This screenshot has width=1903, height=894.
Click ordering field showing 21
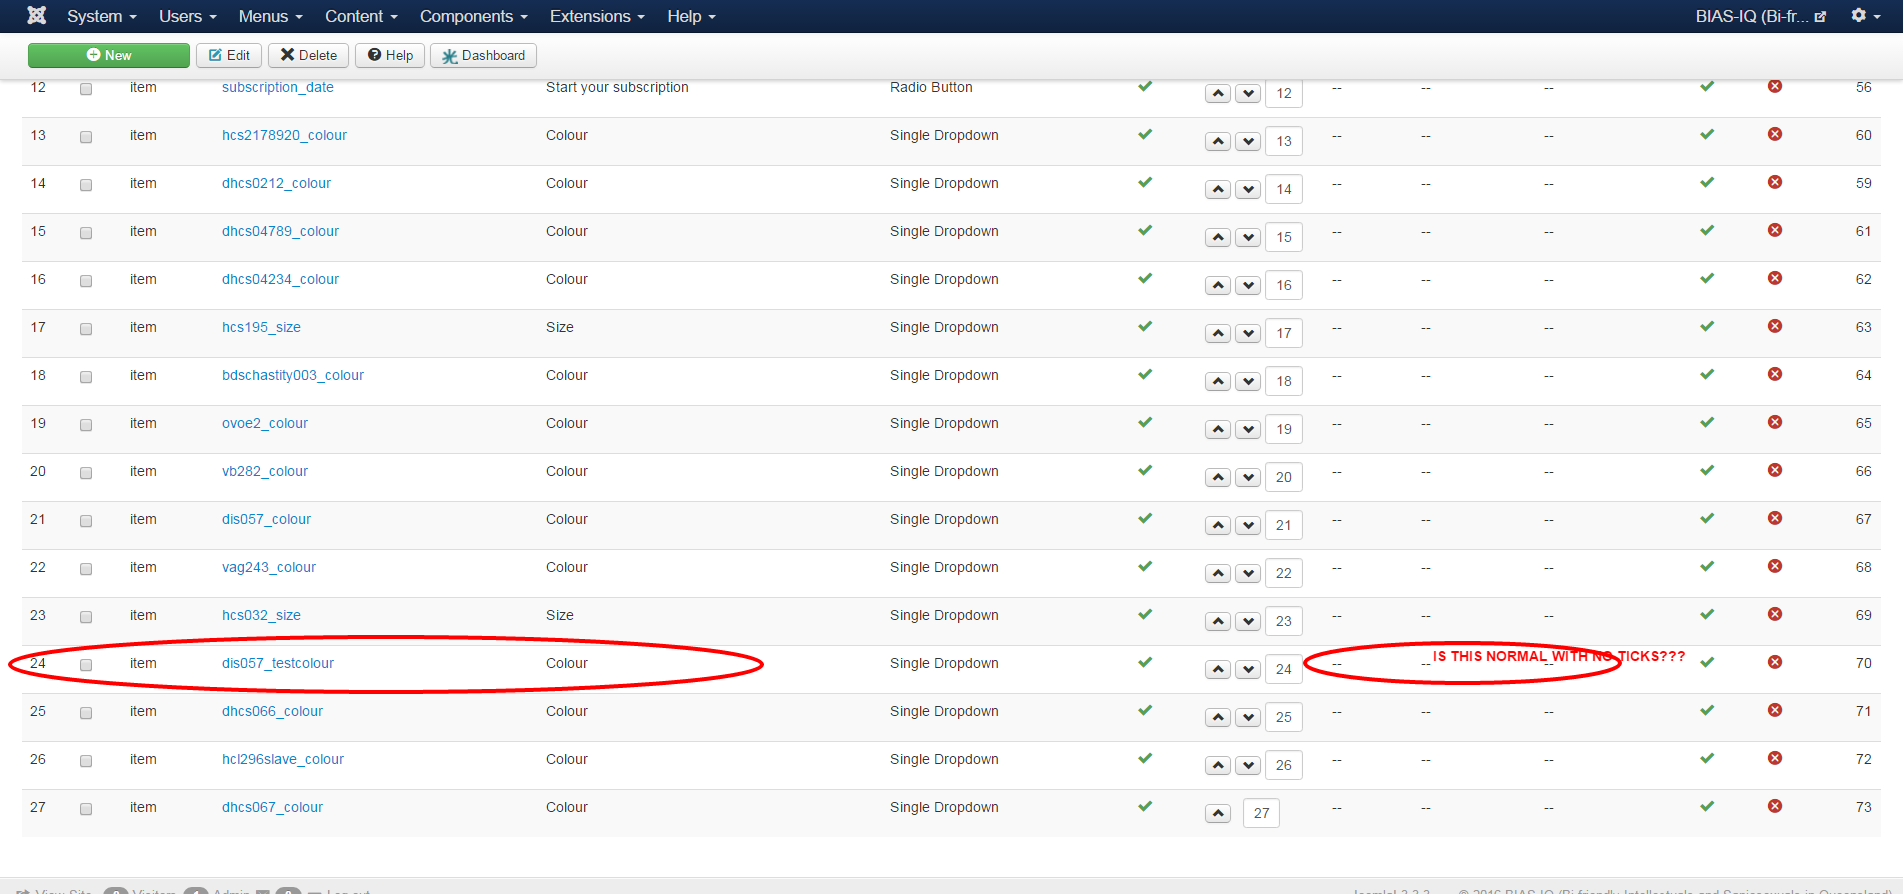tap(1284, 525)
